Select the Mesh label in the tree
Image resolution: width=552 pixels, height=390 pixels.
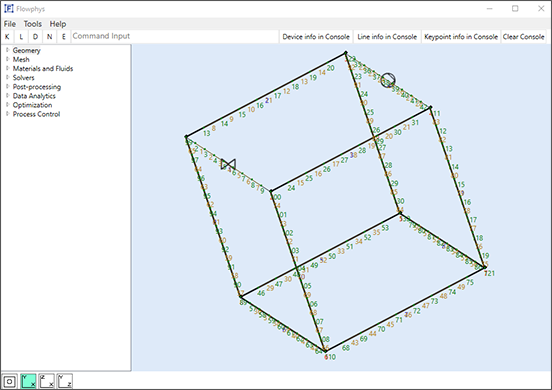[21, 59]
